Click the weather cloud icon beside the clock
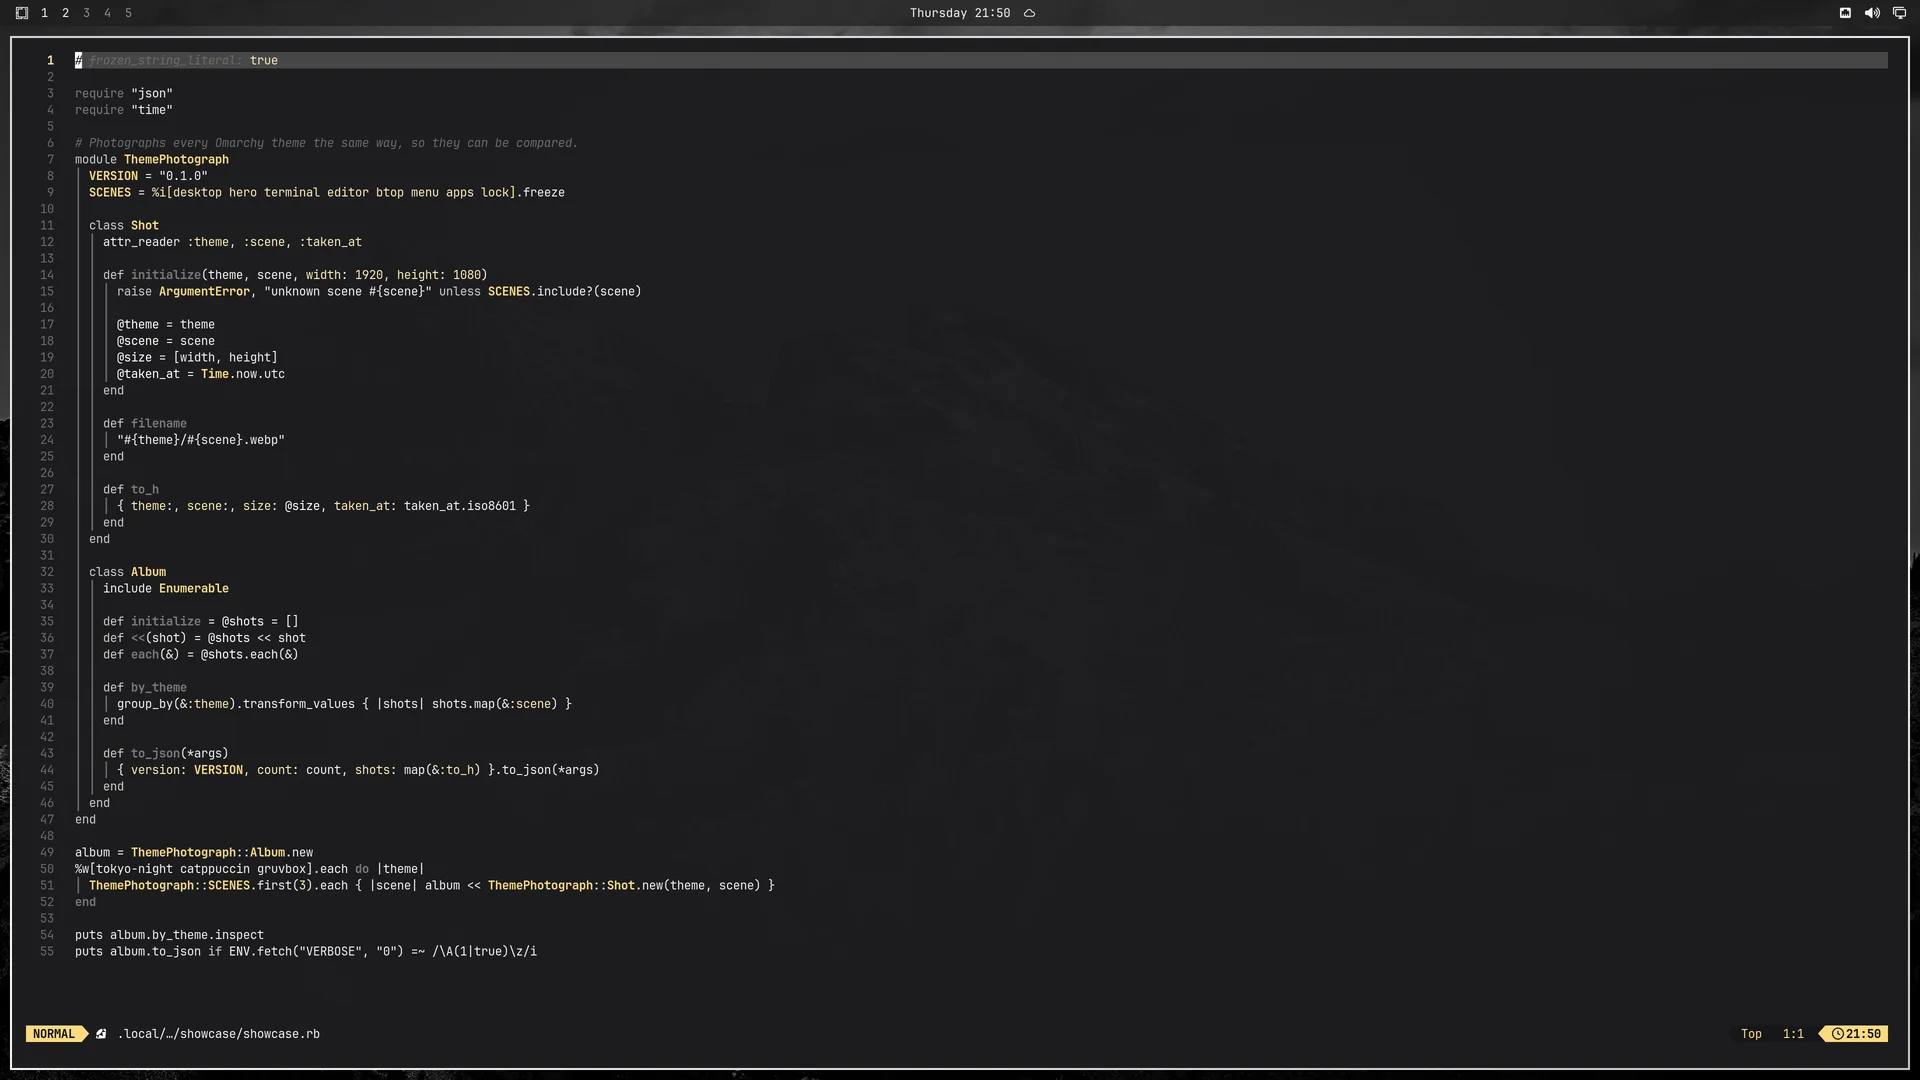The height and width of the screenshot is (1080, 1920). [x=1029, y=13]
